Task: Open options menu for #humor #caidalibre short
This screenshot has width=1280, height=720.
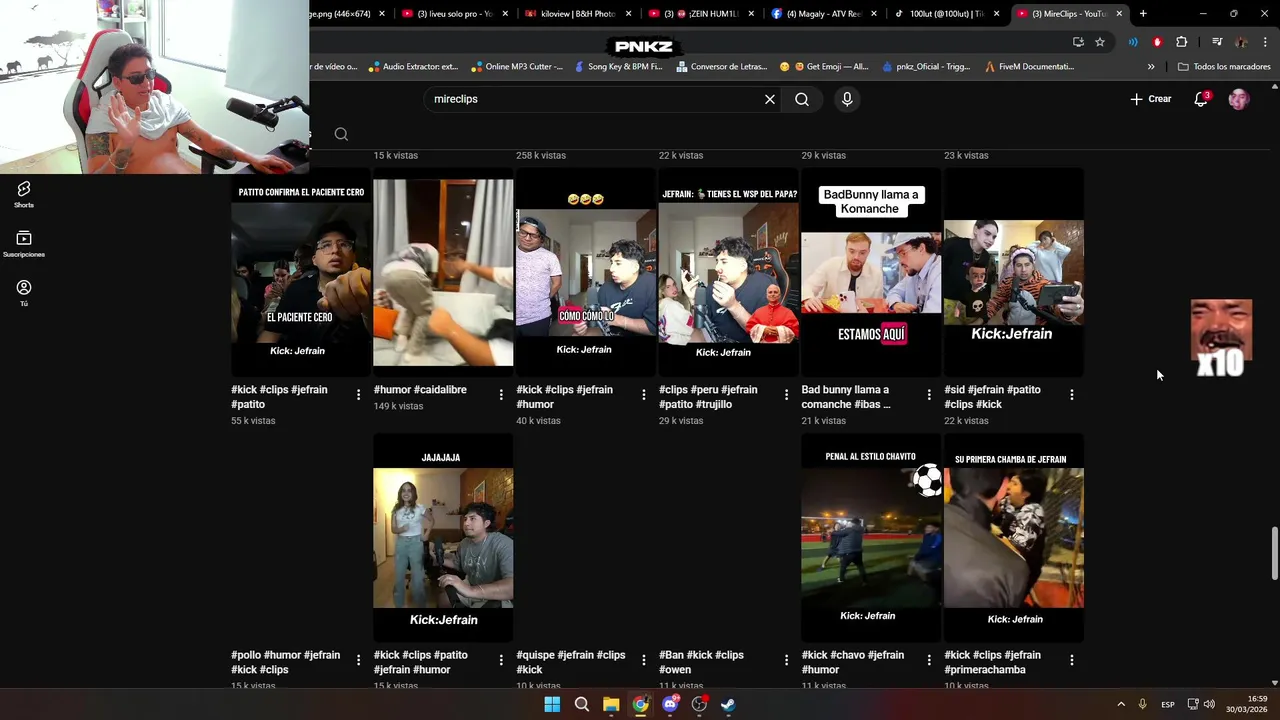Action: click(x=501, y=395)
